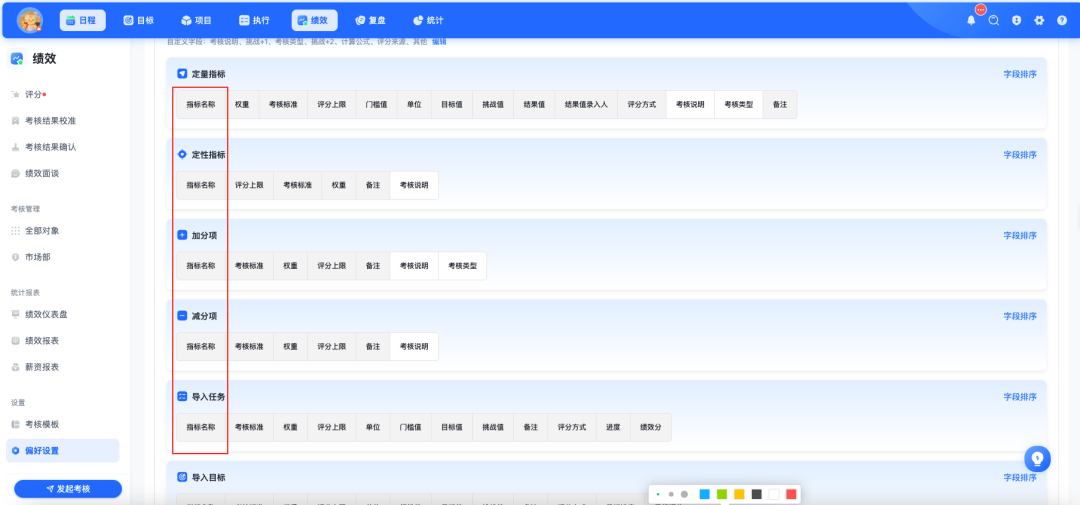Open the notifications bell icon

point(971,20)
